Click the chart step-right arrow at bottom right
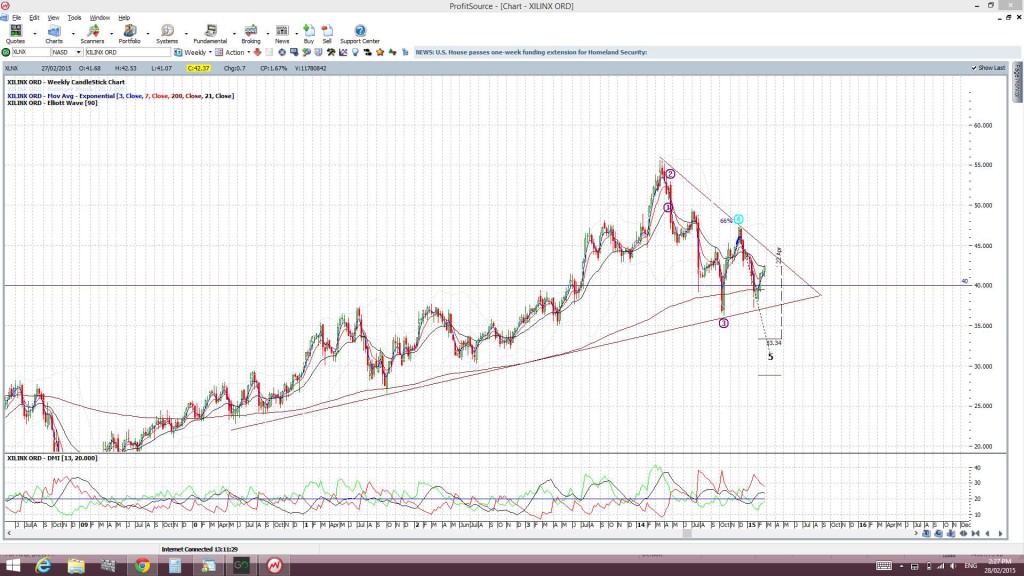The height and width of the screenshot is (576, 1024). (x=1000, y=534)
